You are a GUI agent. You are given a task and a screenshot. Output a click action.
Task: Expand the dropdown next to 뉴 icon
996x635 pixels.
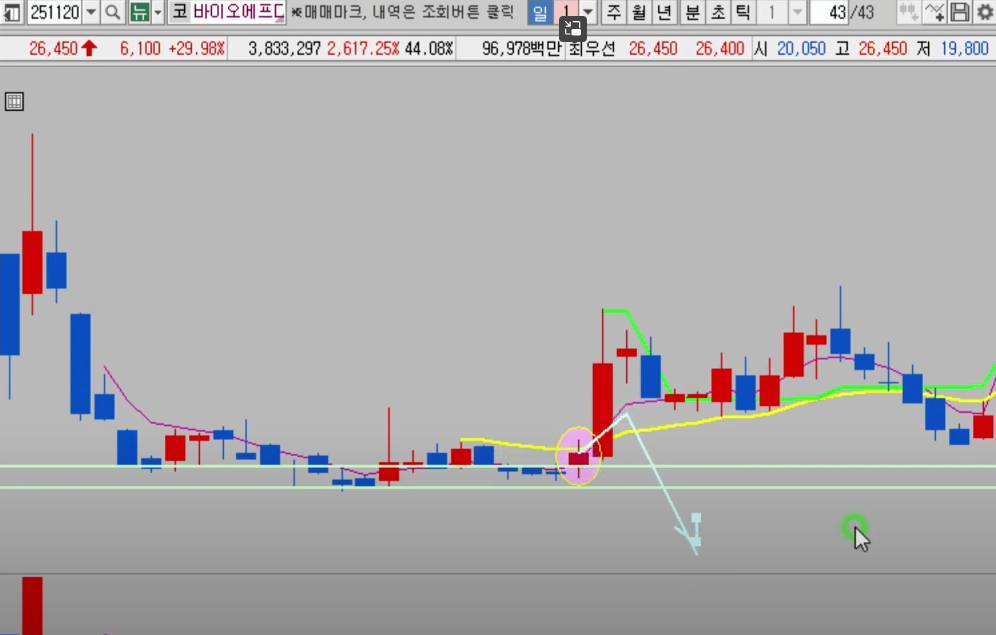[x=158, y=12]
